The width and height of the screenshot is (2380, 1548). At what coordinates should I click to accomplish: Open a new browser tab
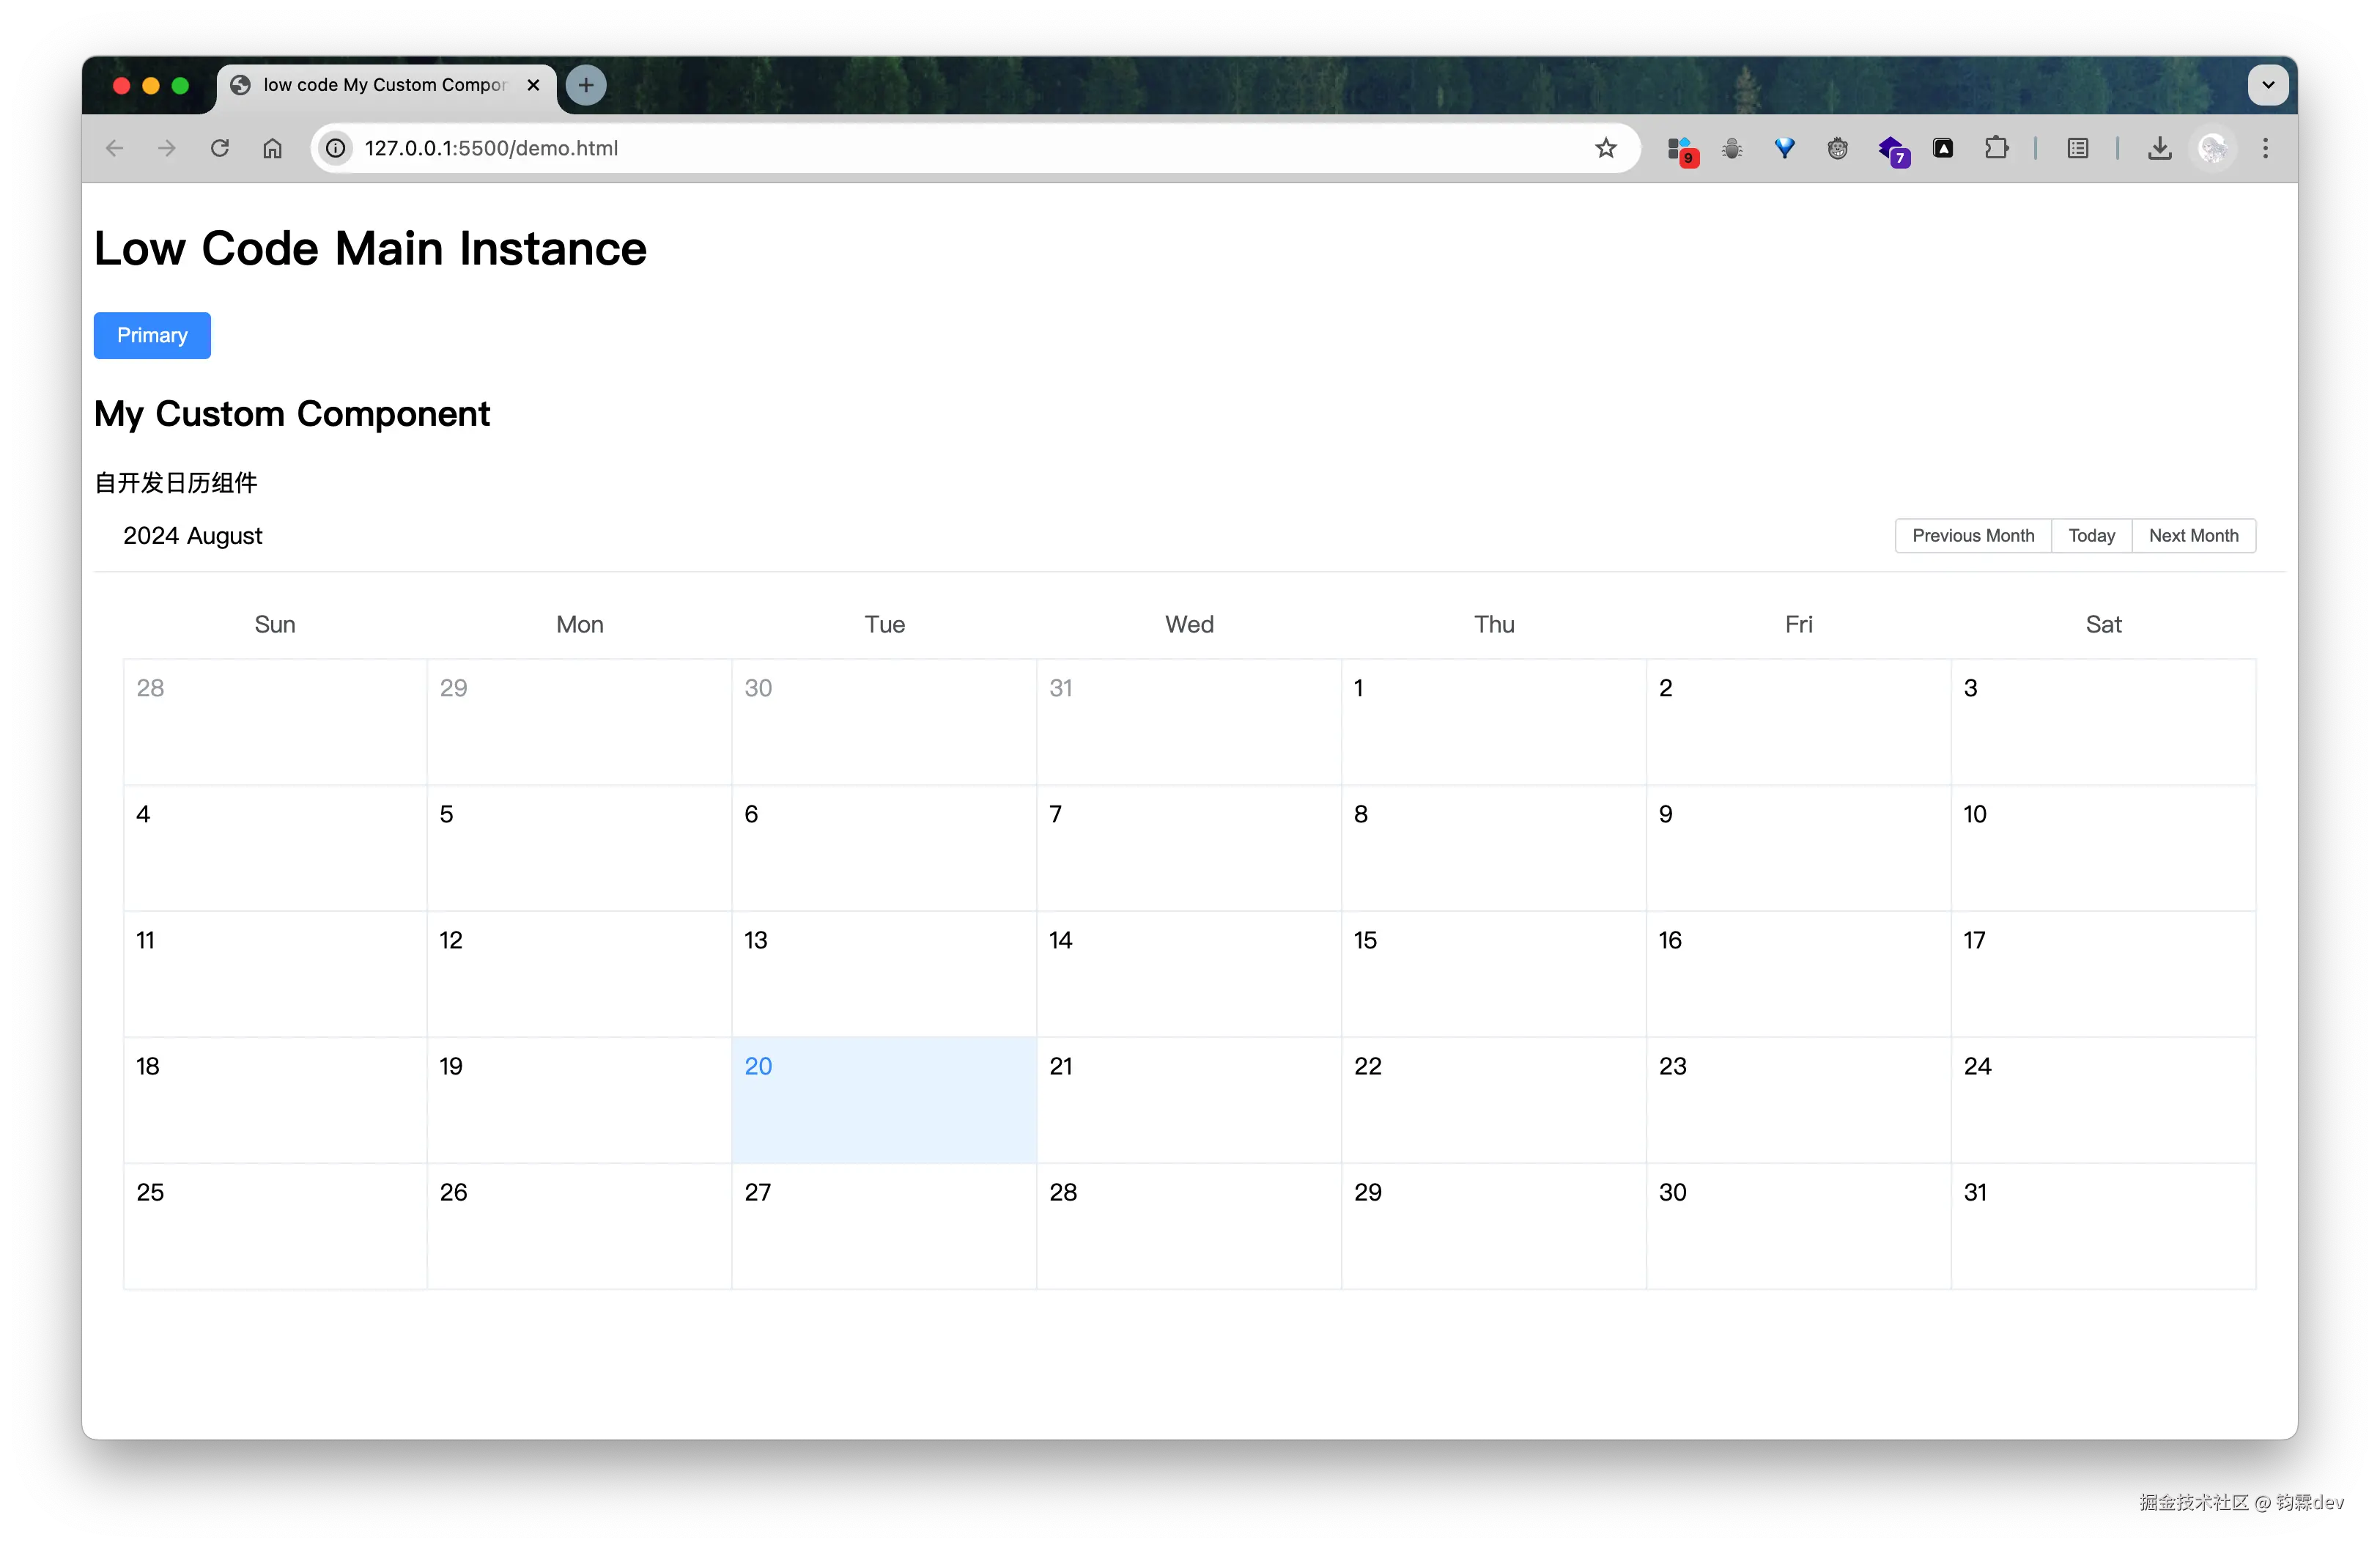click(586, 85)
